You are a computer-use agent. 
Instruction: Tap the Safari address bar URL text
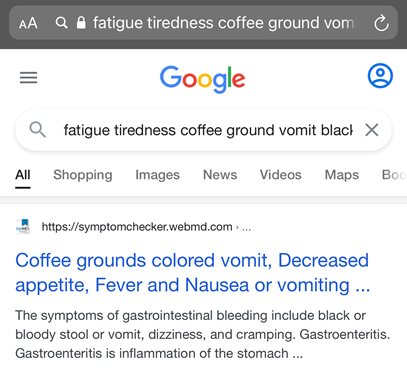(x=223, y=23)
